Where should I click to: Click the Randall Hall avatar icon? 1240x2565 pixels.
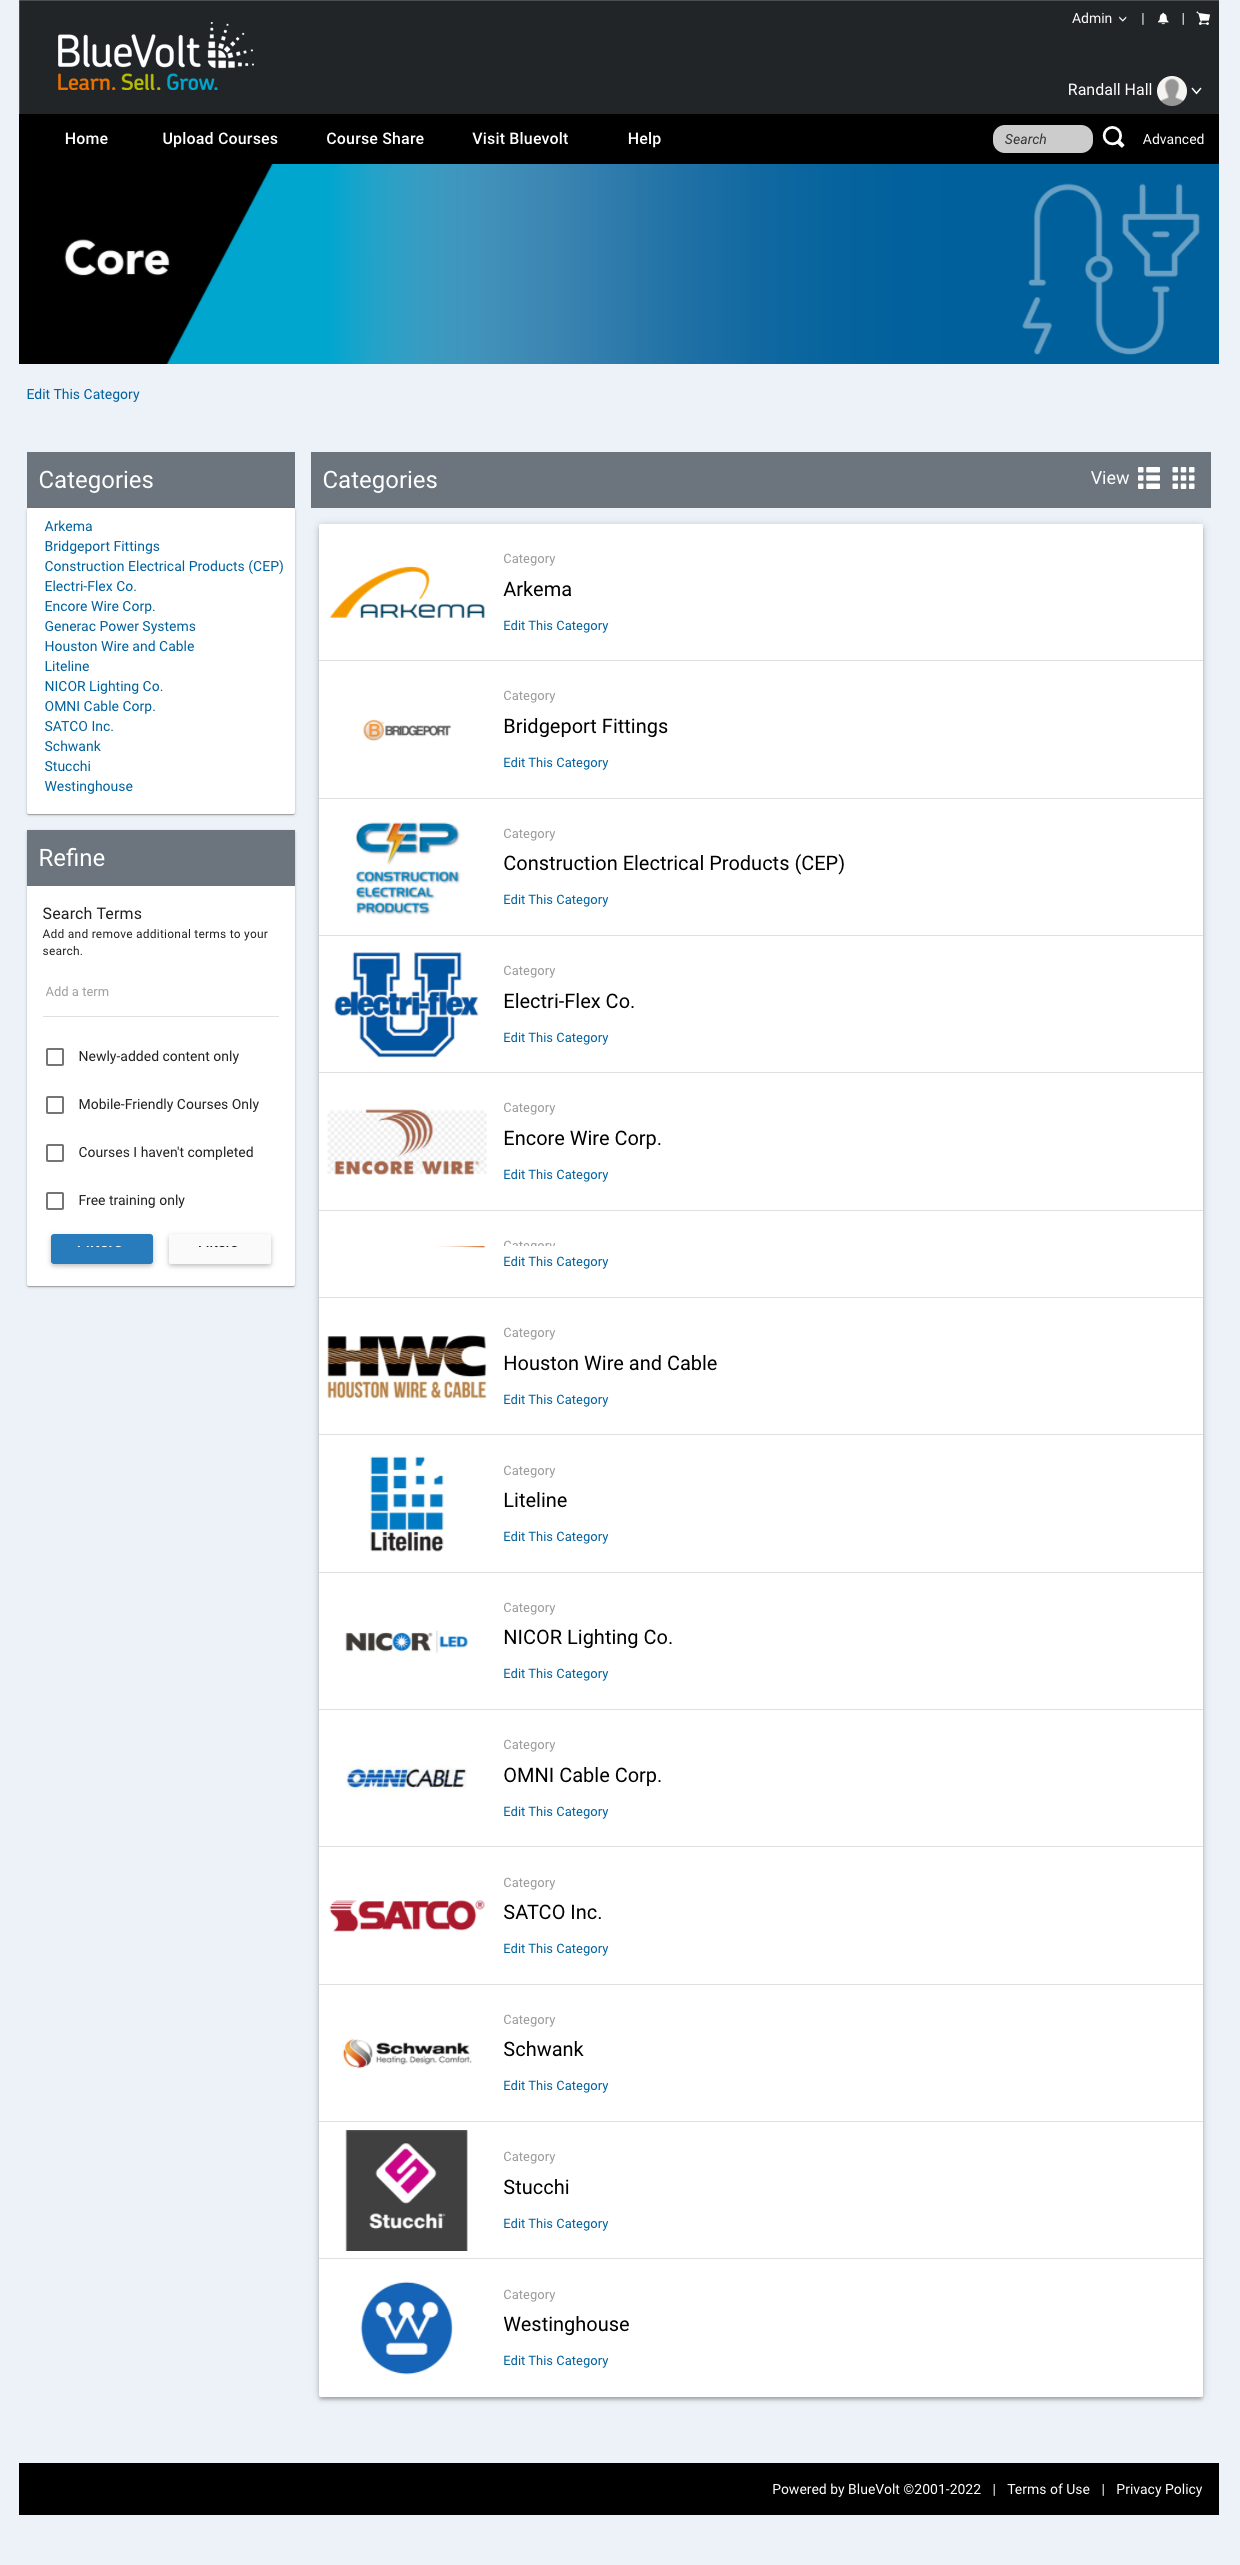tap(1171, 90)
